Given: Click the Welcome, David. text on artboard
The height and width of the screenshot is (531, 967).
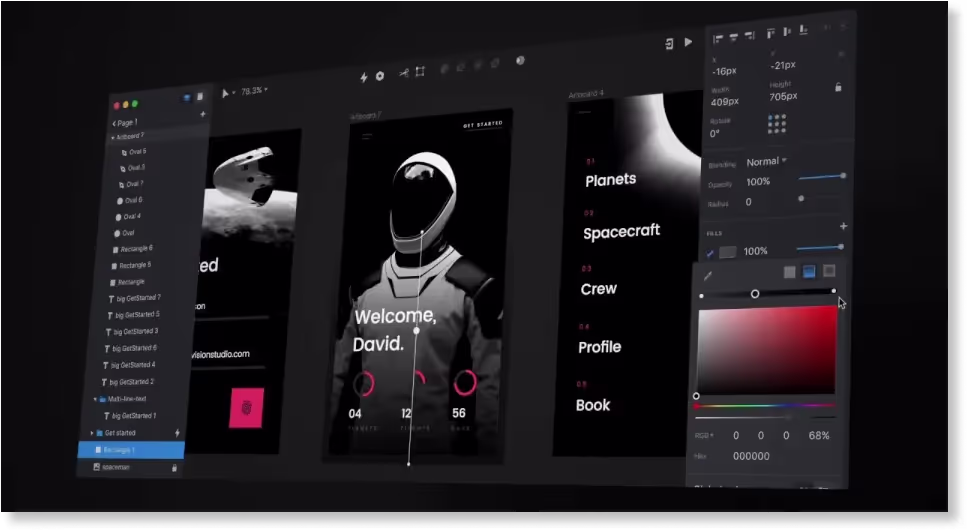Looking at the screenshot, I should (x=395, y=329).
